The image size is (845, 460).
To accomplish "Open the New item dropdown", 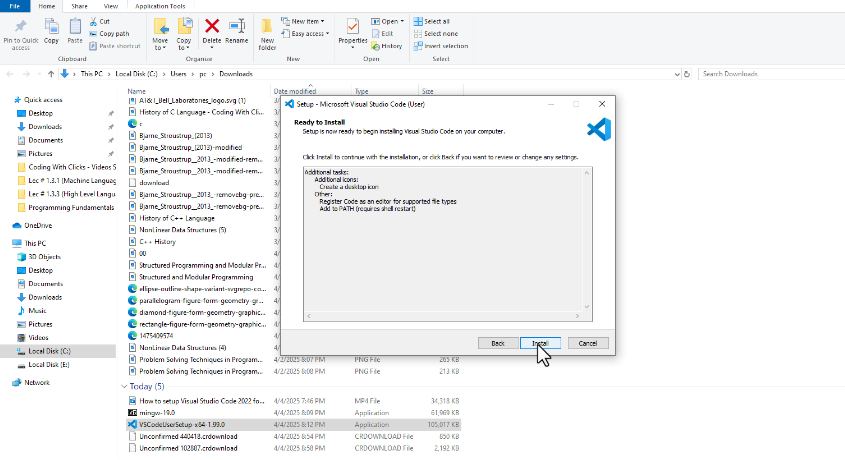I will pyautogui.click(x=303, y=21).
